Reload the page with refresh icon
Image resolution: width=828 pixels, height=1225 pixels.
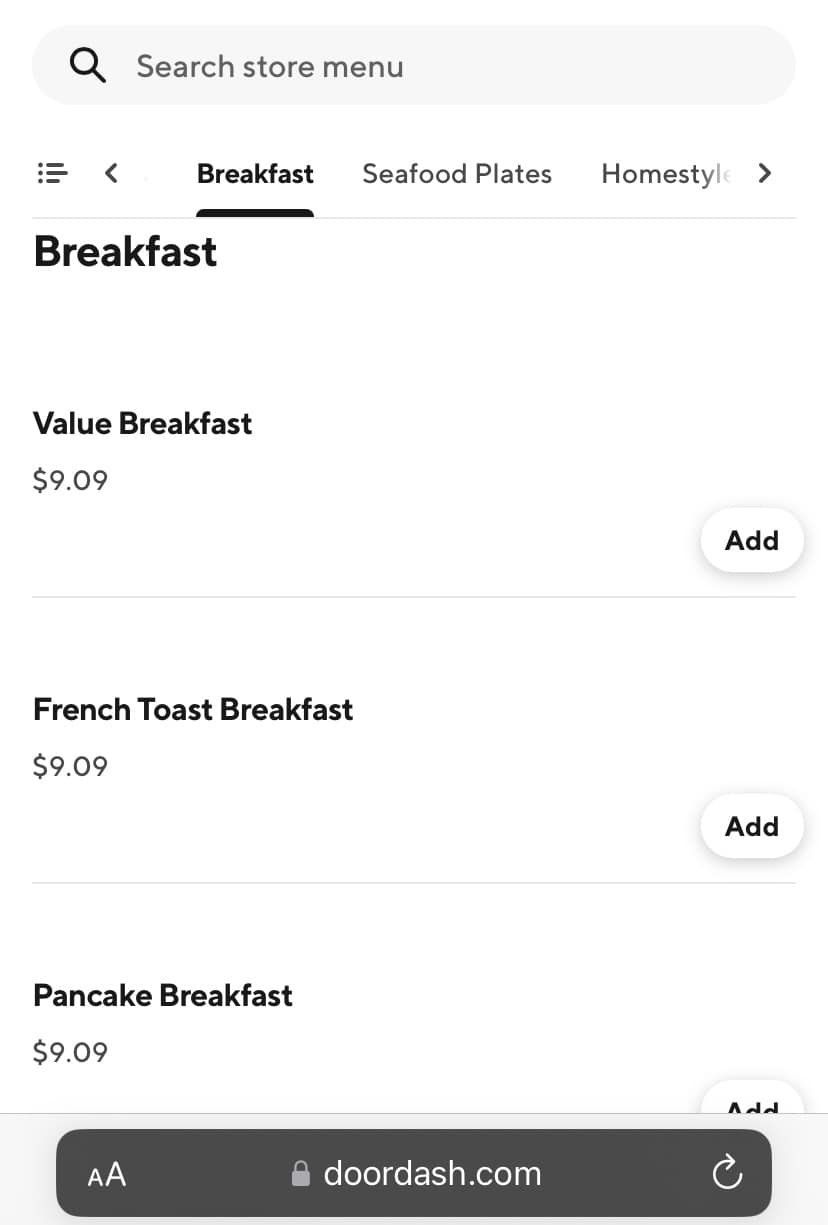coord(727,1172)
